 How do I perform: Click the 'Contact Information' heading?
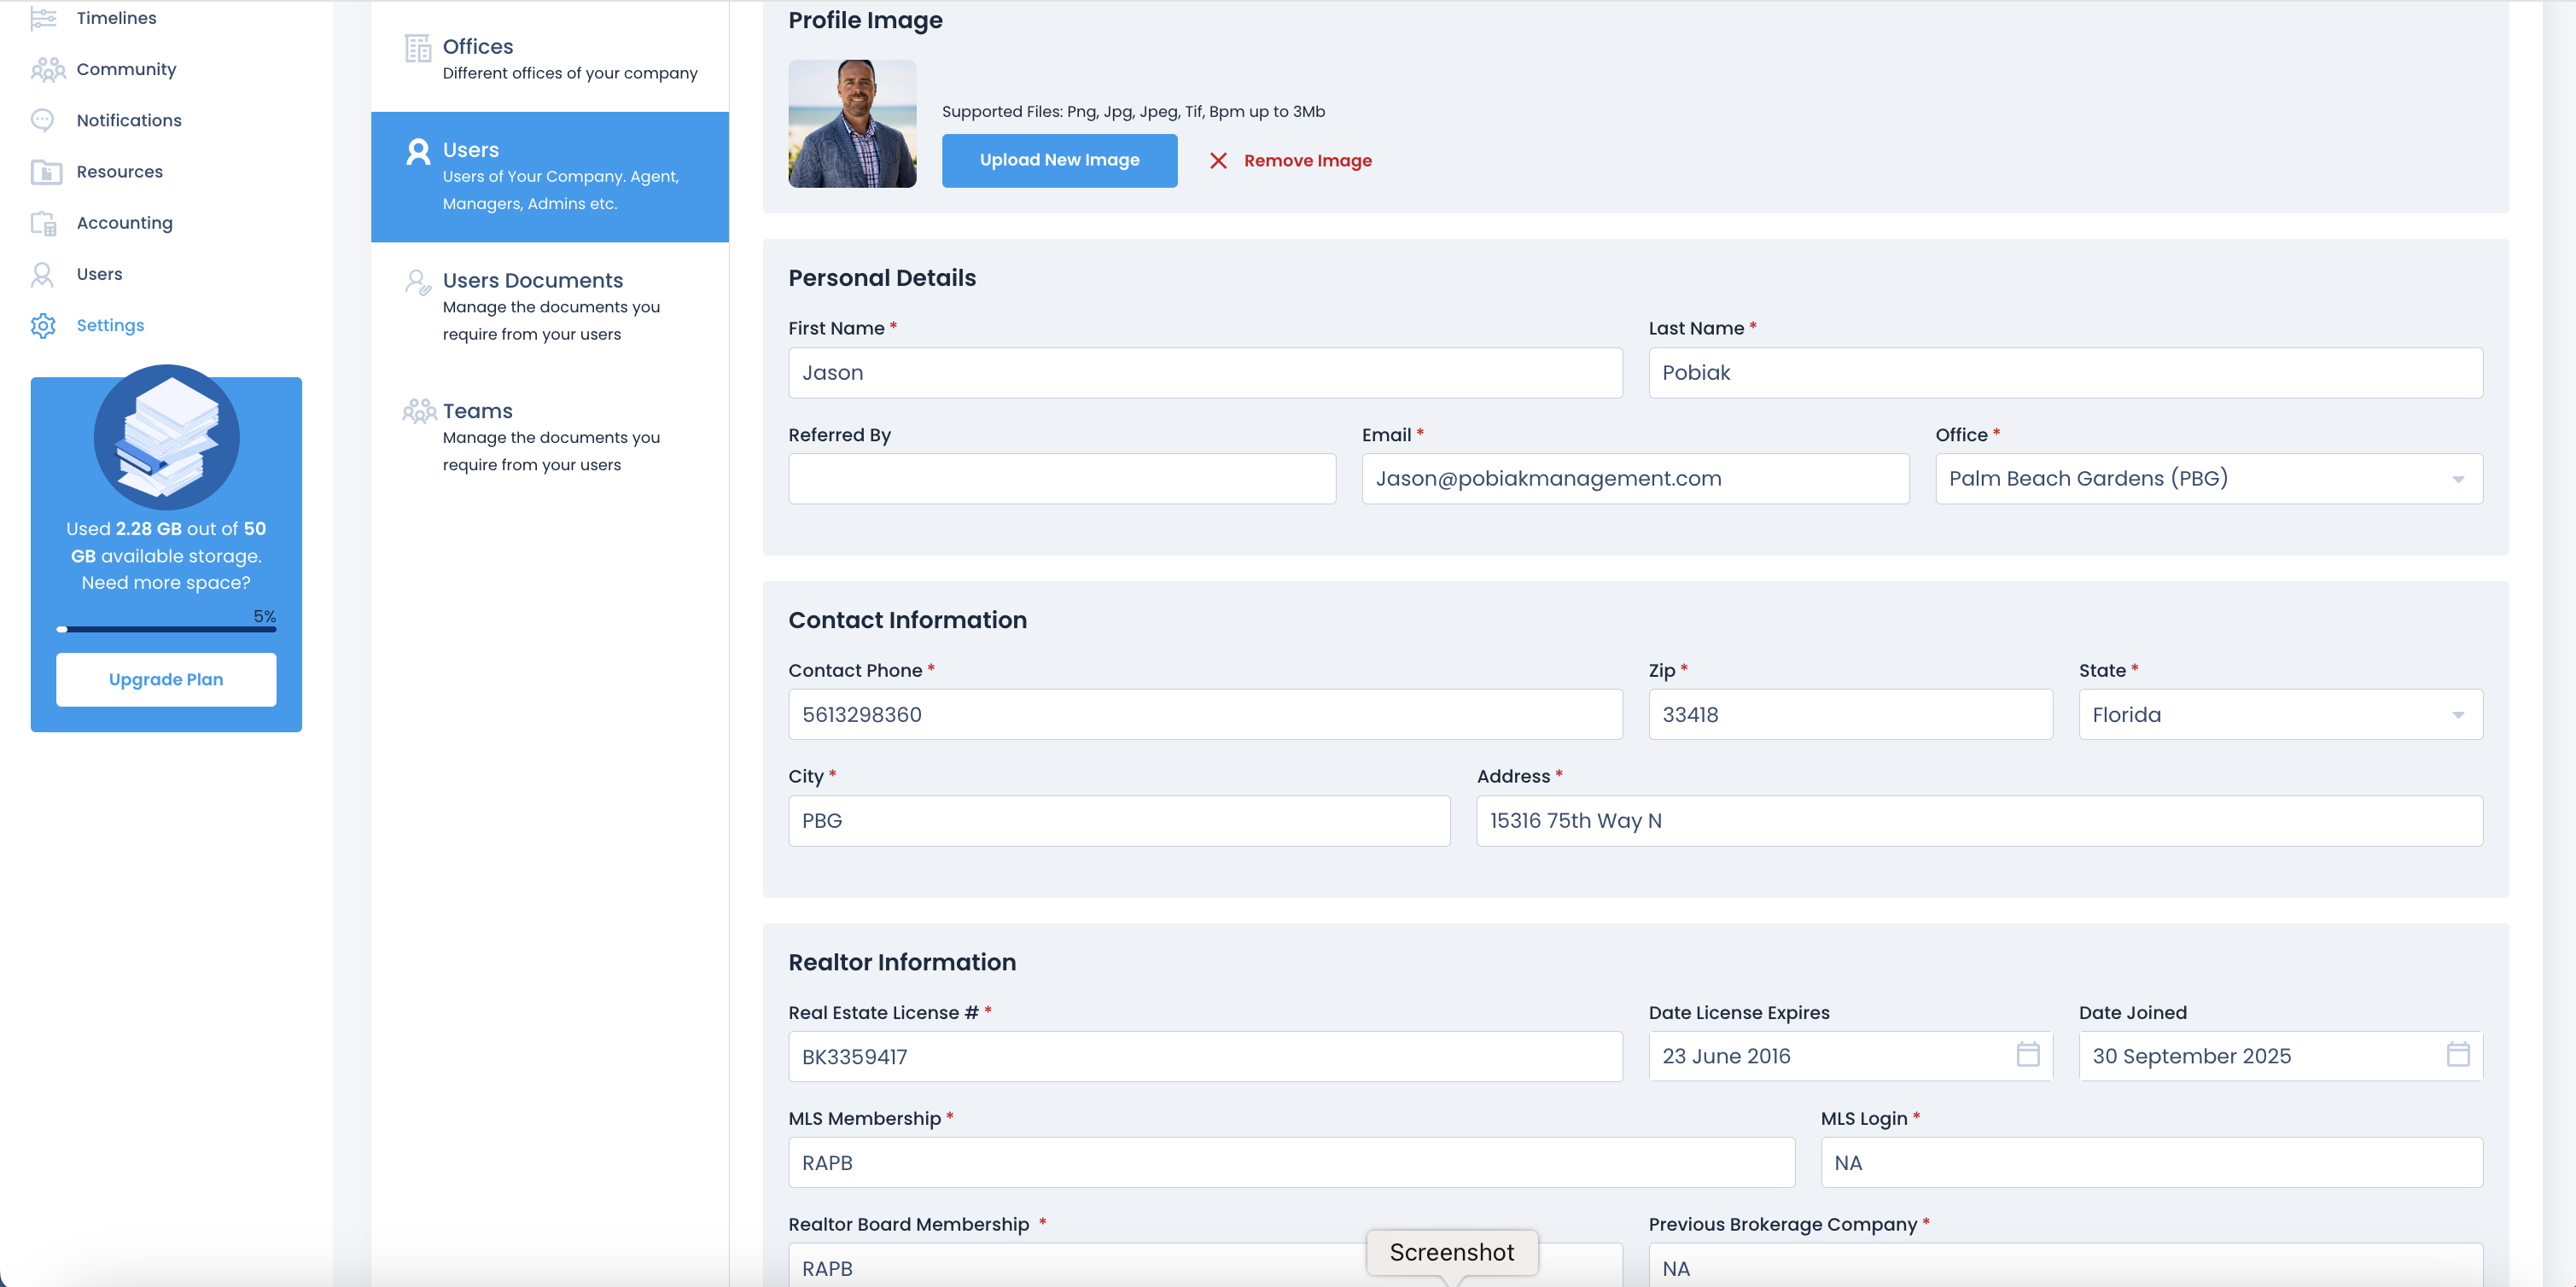[907, 620]
